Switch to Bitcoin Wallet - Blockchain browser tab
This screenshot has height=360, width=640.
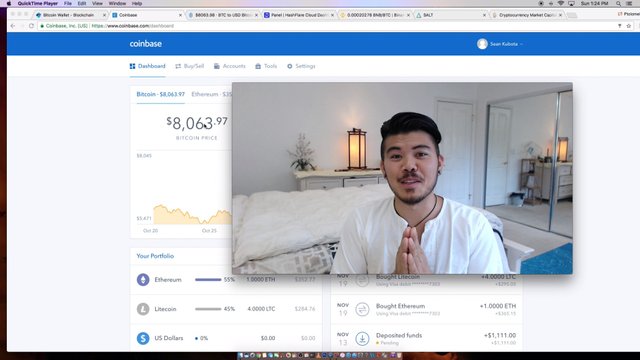pos(69,15)
